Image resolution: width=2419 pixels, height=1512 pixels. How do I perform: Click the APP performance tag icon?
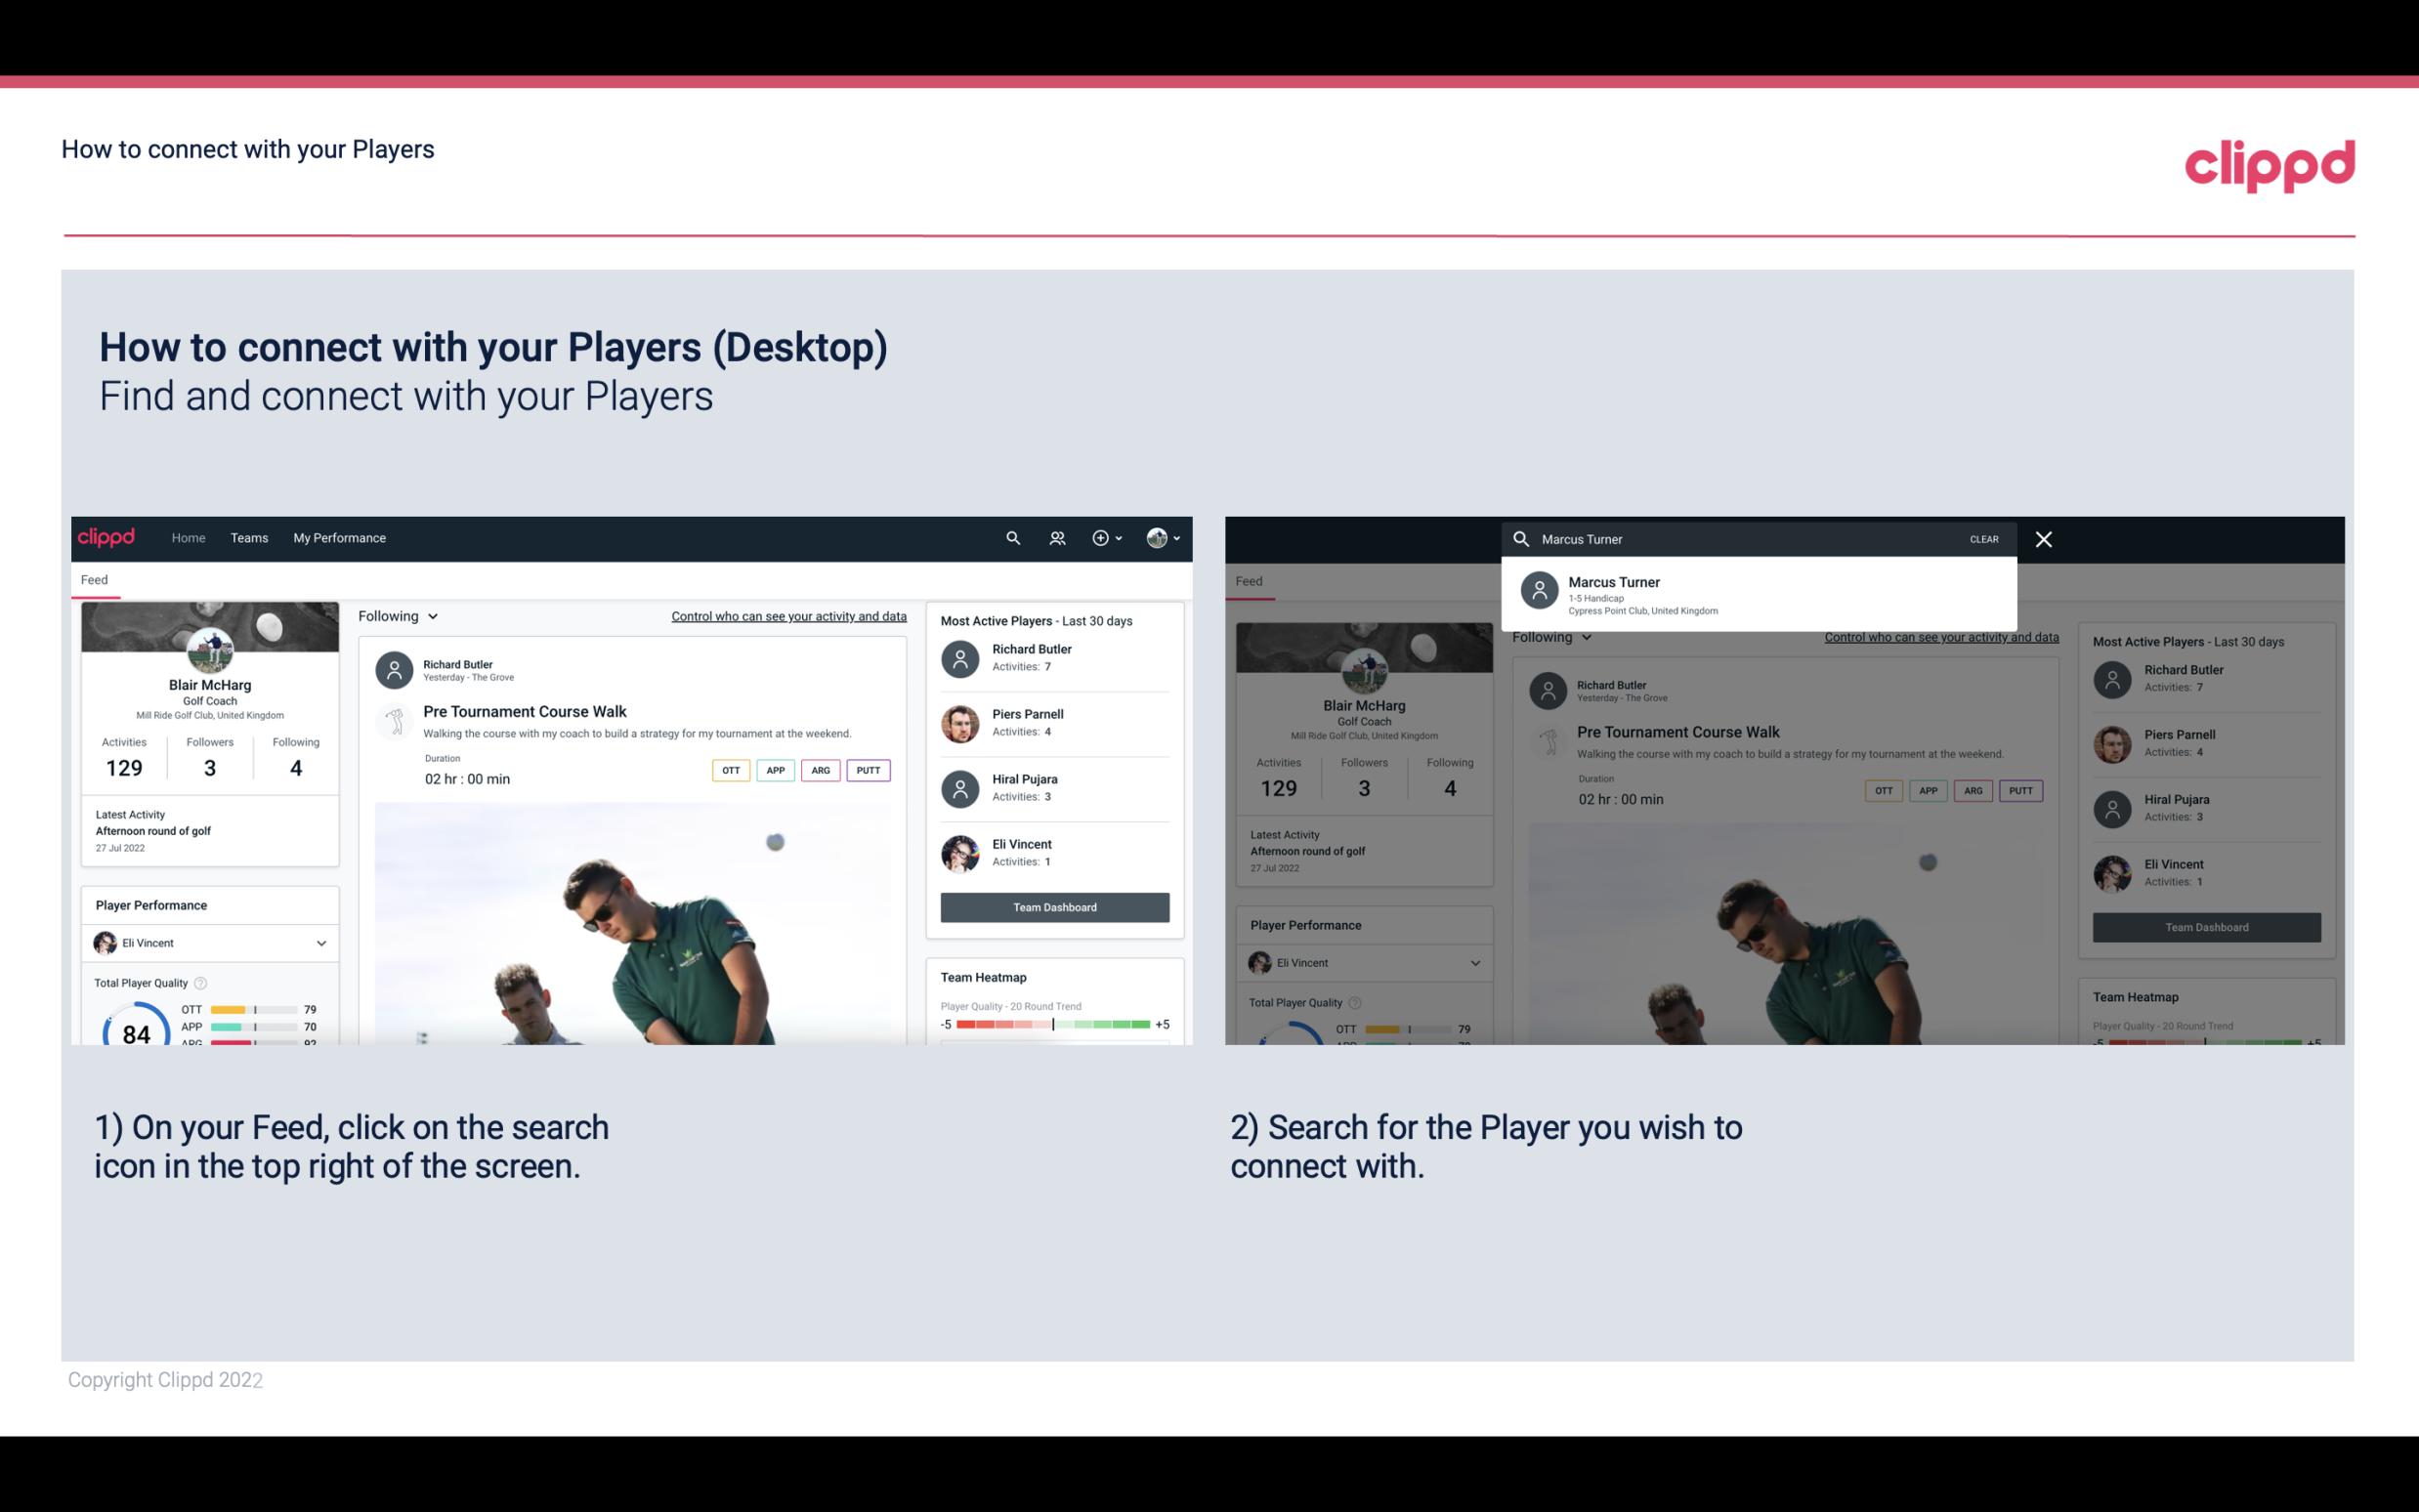773,770
